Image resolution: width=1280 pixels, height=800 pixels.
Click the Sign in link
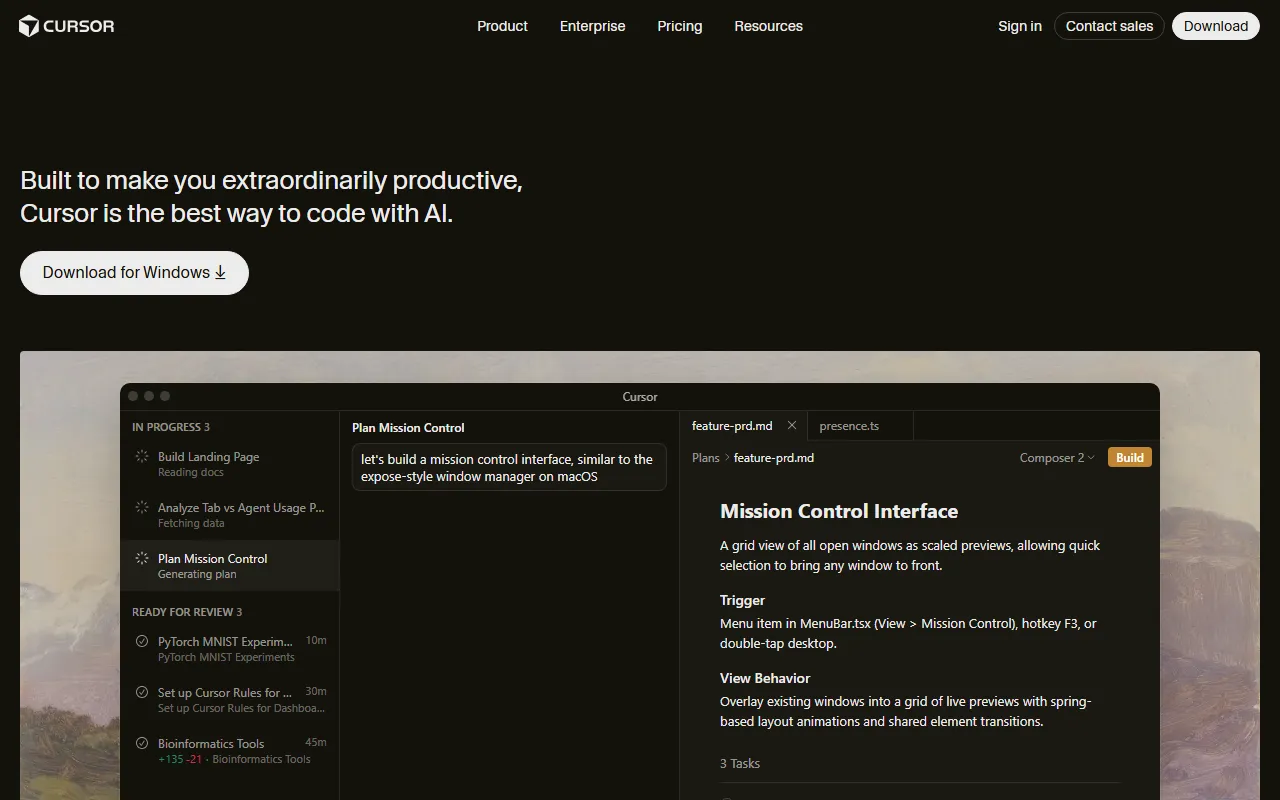coord(1019,26)
